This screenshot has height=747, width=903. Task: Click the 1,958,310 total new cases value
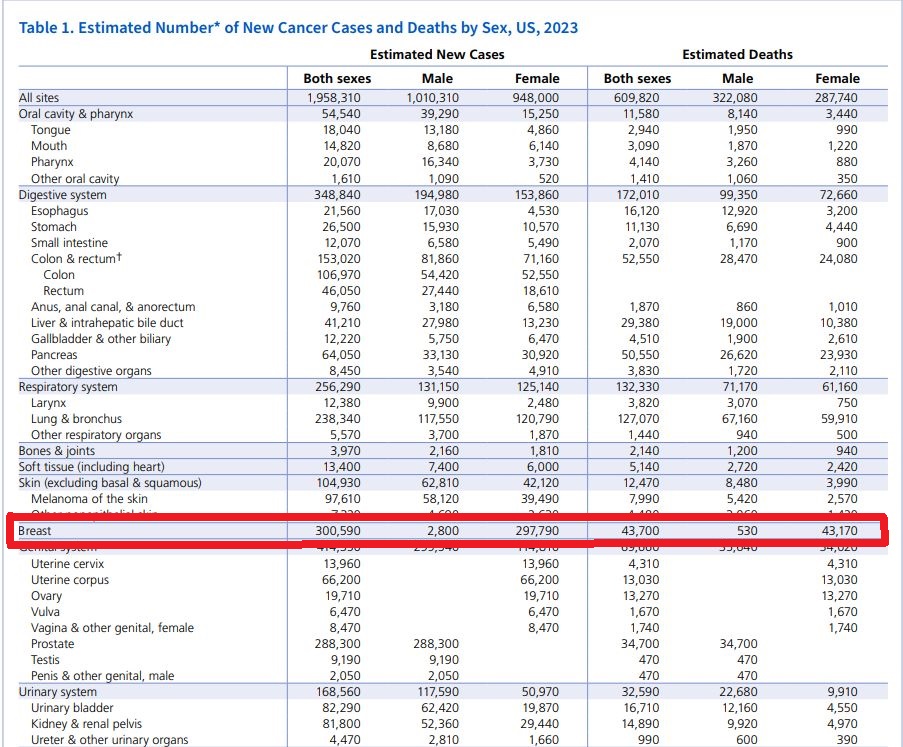click(x=337, y=98)
